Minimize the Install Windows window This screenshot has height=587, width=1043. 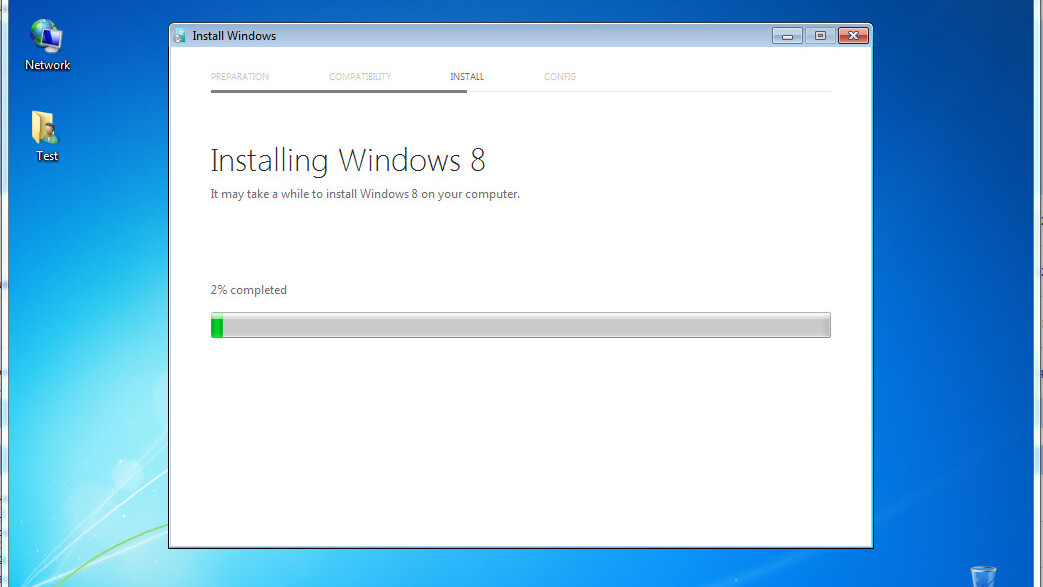pyautogui.click(x=787, y=36)
